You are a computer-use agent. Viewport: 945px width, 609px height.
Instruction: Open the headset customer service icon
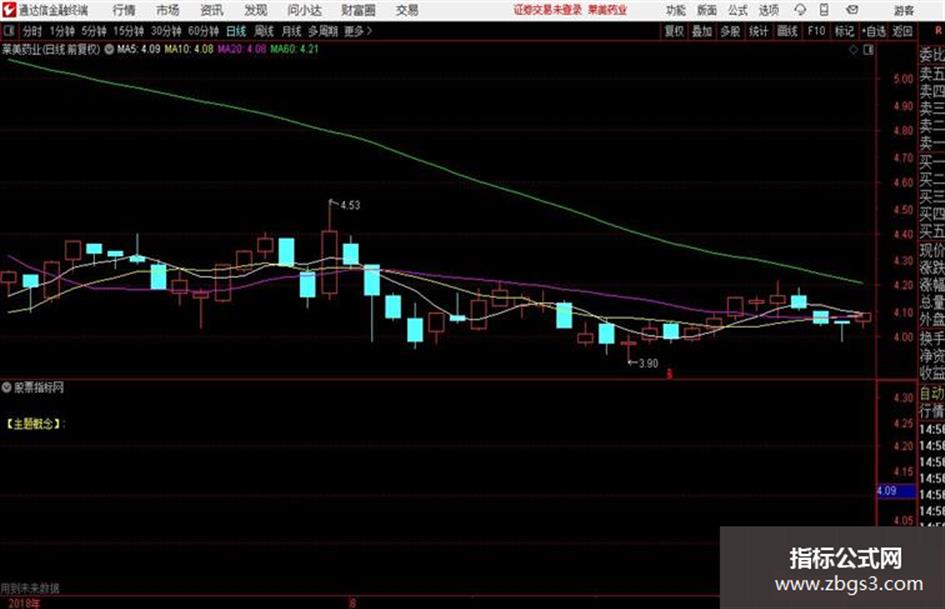coord(800,10)
